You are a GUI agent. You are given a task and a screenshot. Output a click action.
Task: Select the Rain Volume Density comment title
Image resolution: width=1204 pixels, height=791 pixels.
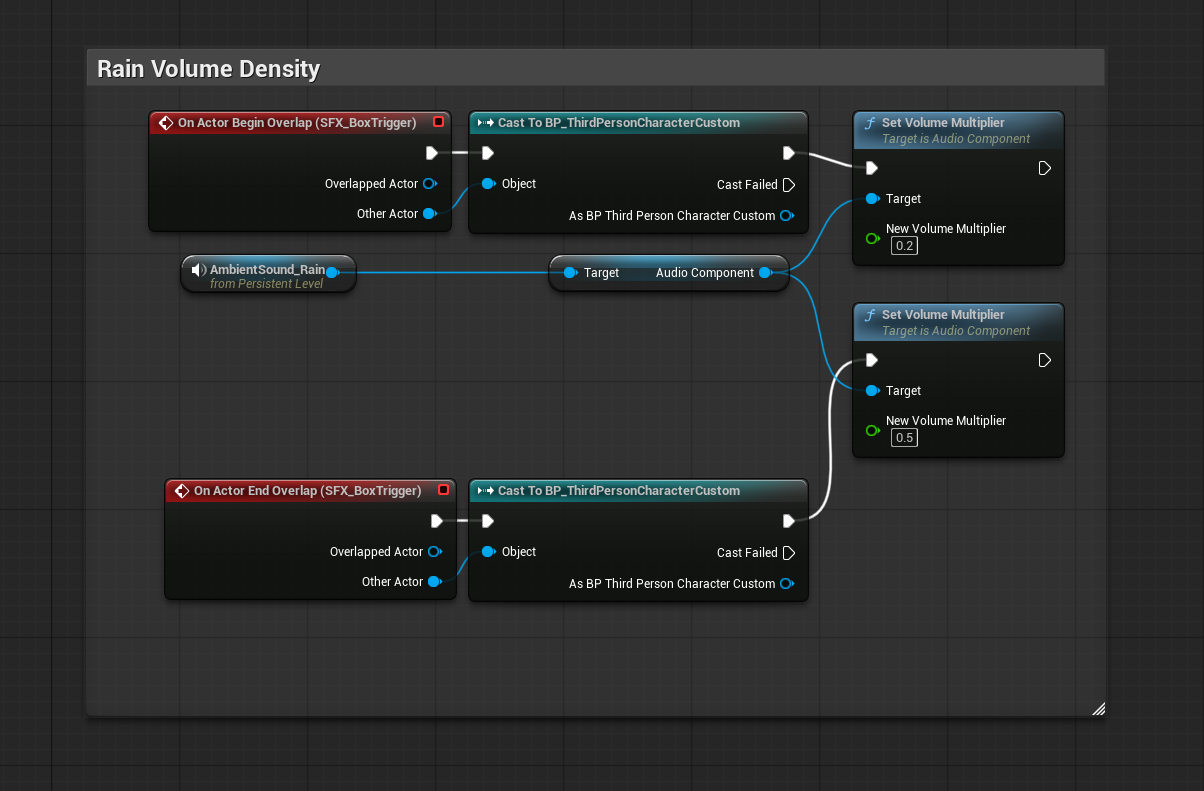point(208,69)
